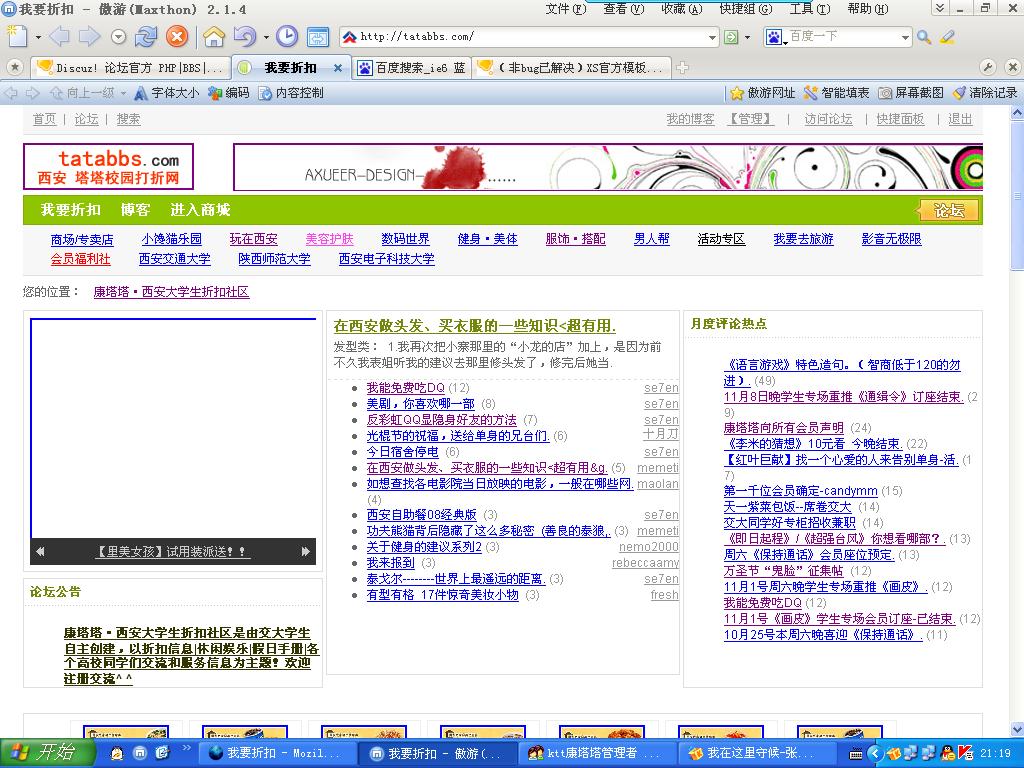This screenshot has height=768, width=1024.
Task: Expand the undo closed tab dropdown arrow
Action: pos(266,37)
